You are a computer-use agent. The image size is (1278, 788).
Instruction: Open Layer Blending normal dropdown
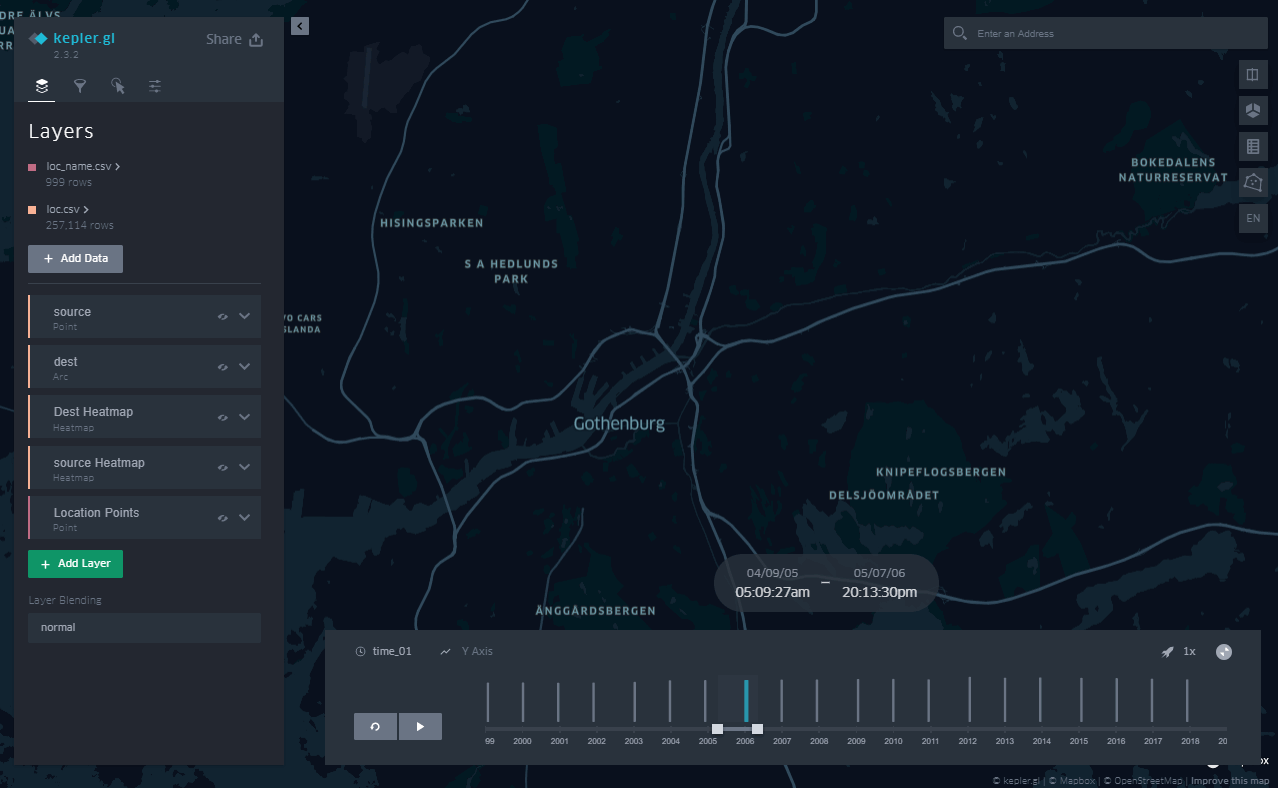(x=144, y=628)
